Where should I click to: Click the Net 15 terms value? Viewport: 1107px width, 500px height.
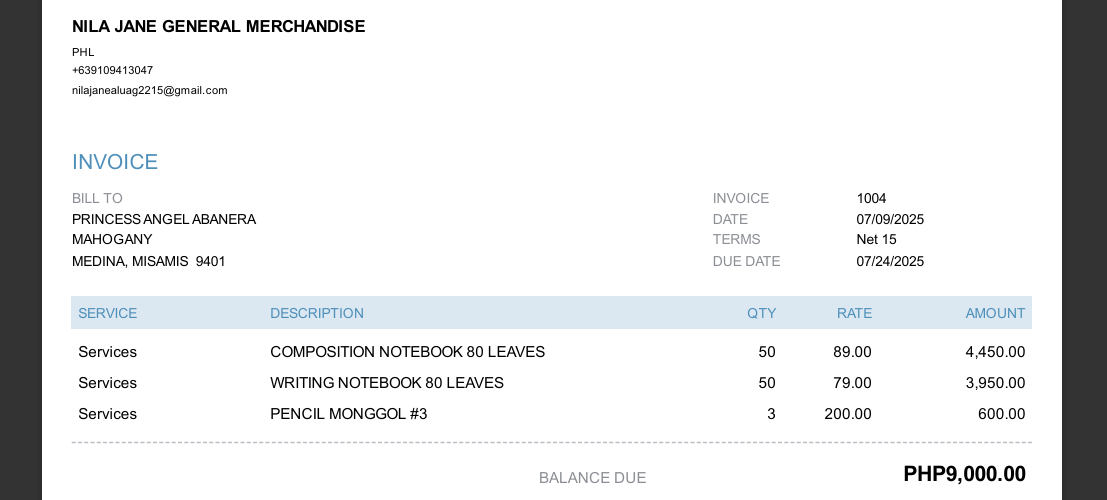click(x=876, y=239)
